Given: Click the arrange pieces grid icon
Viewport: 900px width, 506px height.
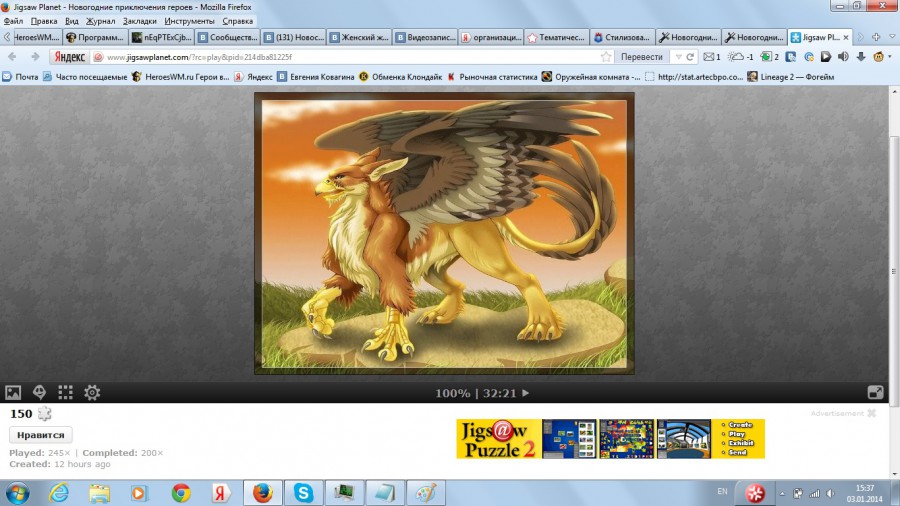Looking at the screenshot, I should (x=66, y=393).
